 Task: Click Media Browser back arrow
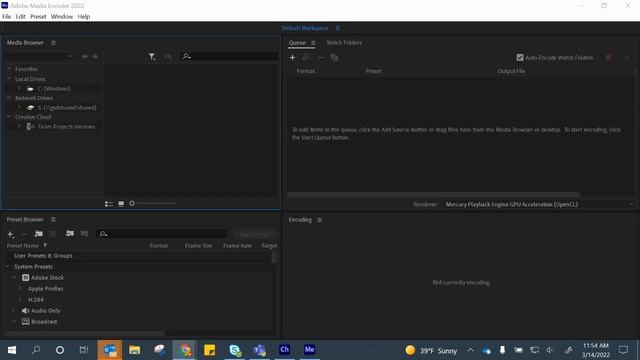tap(84, 56)
